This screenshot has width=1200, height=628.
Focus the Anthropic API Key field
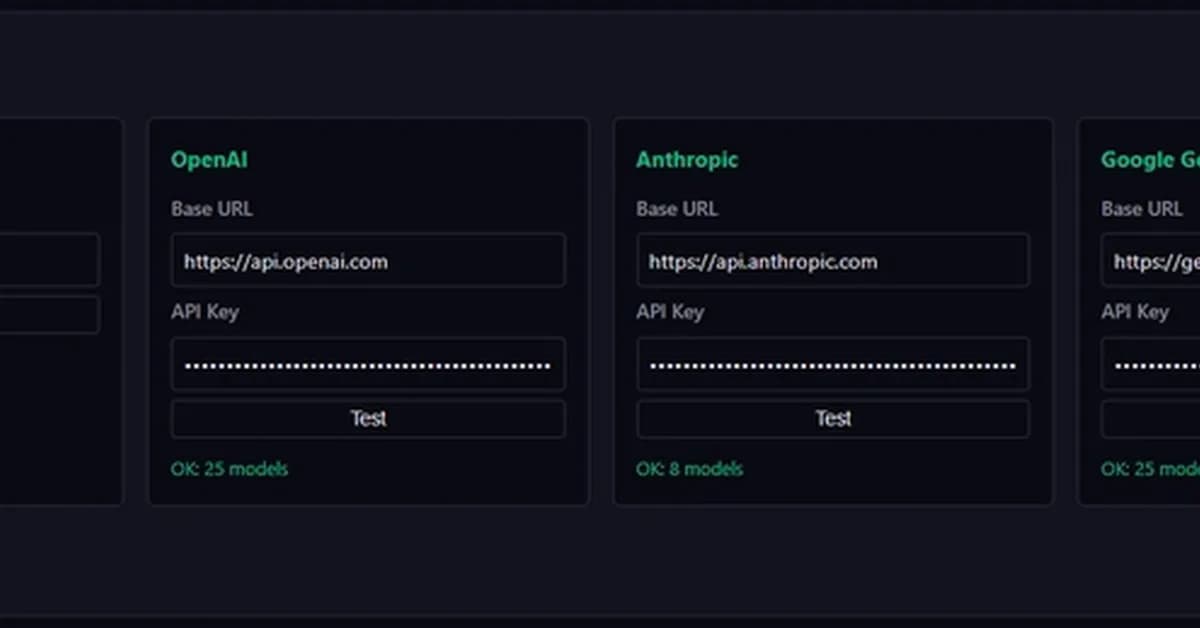(x=833, y=363)
